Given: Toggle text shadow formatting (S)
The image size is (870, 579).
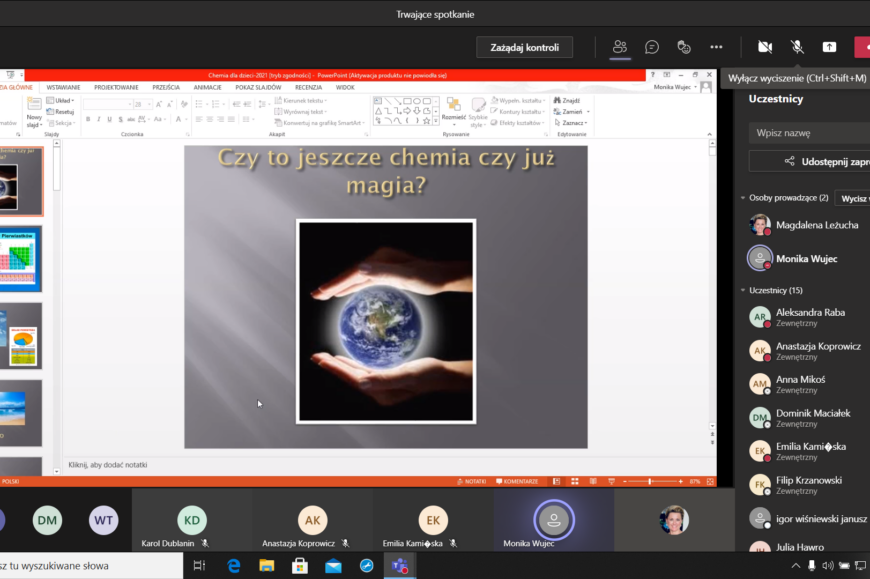Looking at the screenshot, I should tap(120, 119).
